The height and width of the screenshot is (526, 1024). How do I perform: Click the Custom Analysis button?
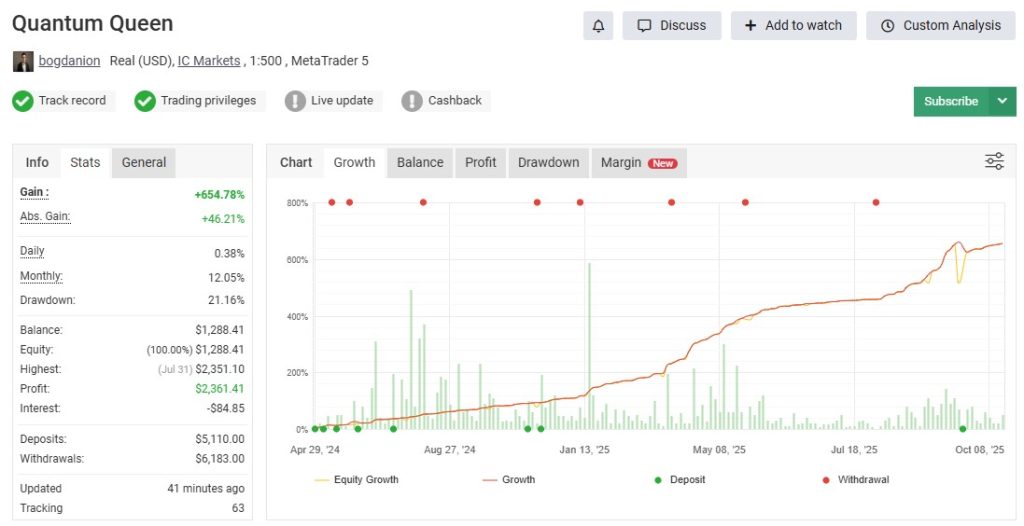(x=941, y=26)
